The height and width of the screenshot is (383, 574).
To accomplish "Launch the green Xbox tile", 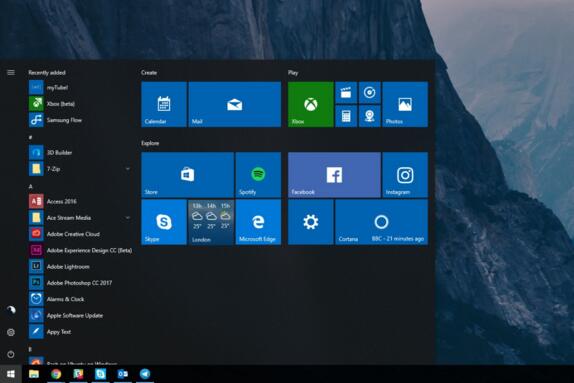I will click(x=311, y=104).
